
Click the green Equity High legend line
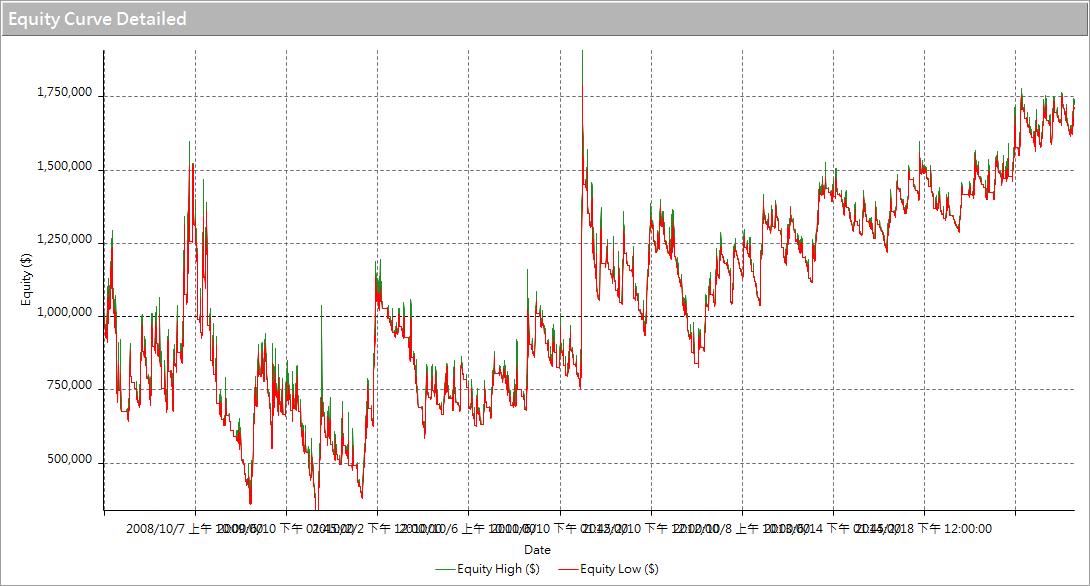(446, 569)
